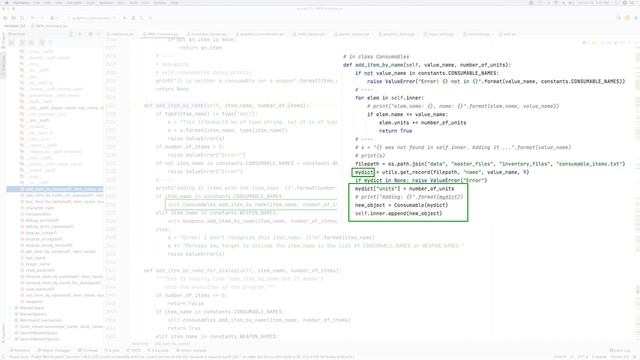640x360 pixels.
Task: Open the View menu
Action: (58, 3)
